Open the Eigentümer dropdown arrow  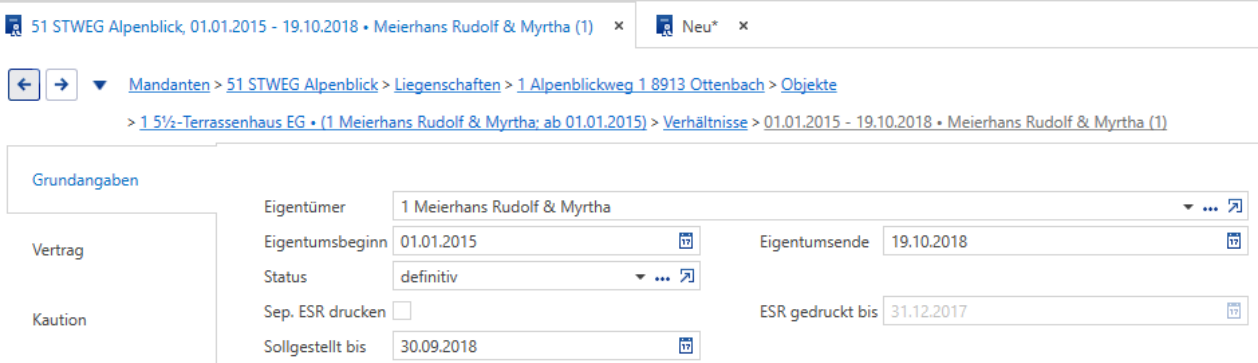pos(1189,208)
